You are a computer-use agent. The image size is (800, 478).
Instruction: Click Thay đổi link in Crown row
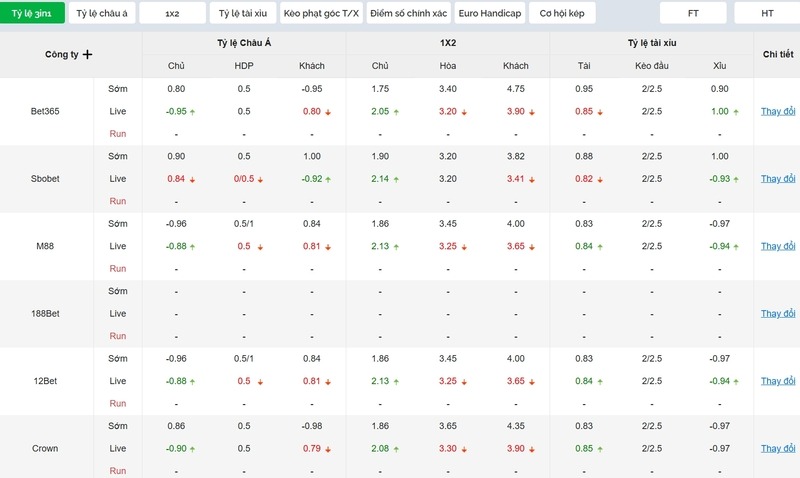point(777,449)
